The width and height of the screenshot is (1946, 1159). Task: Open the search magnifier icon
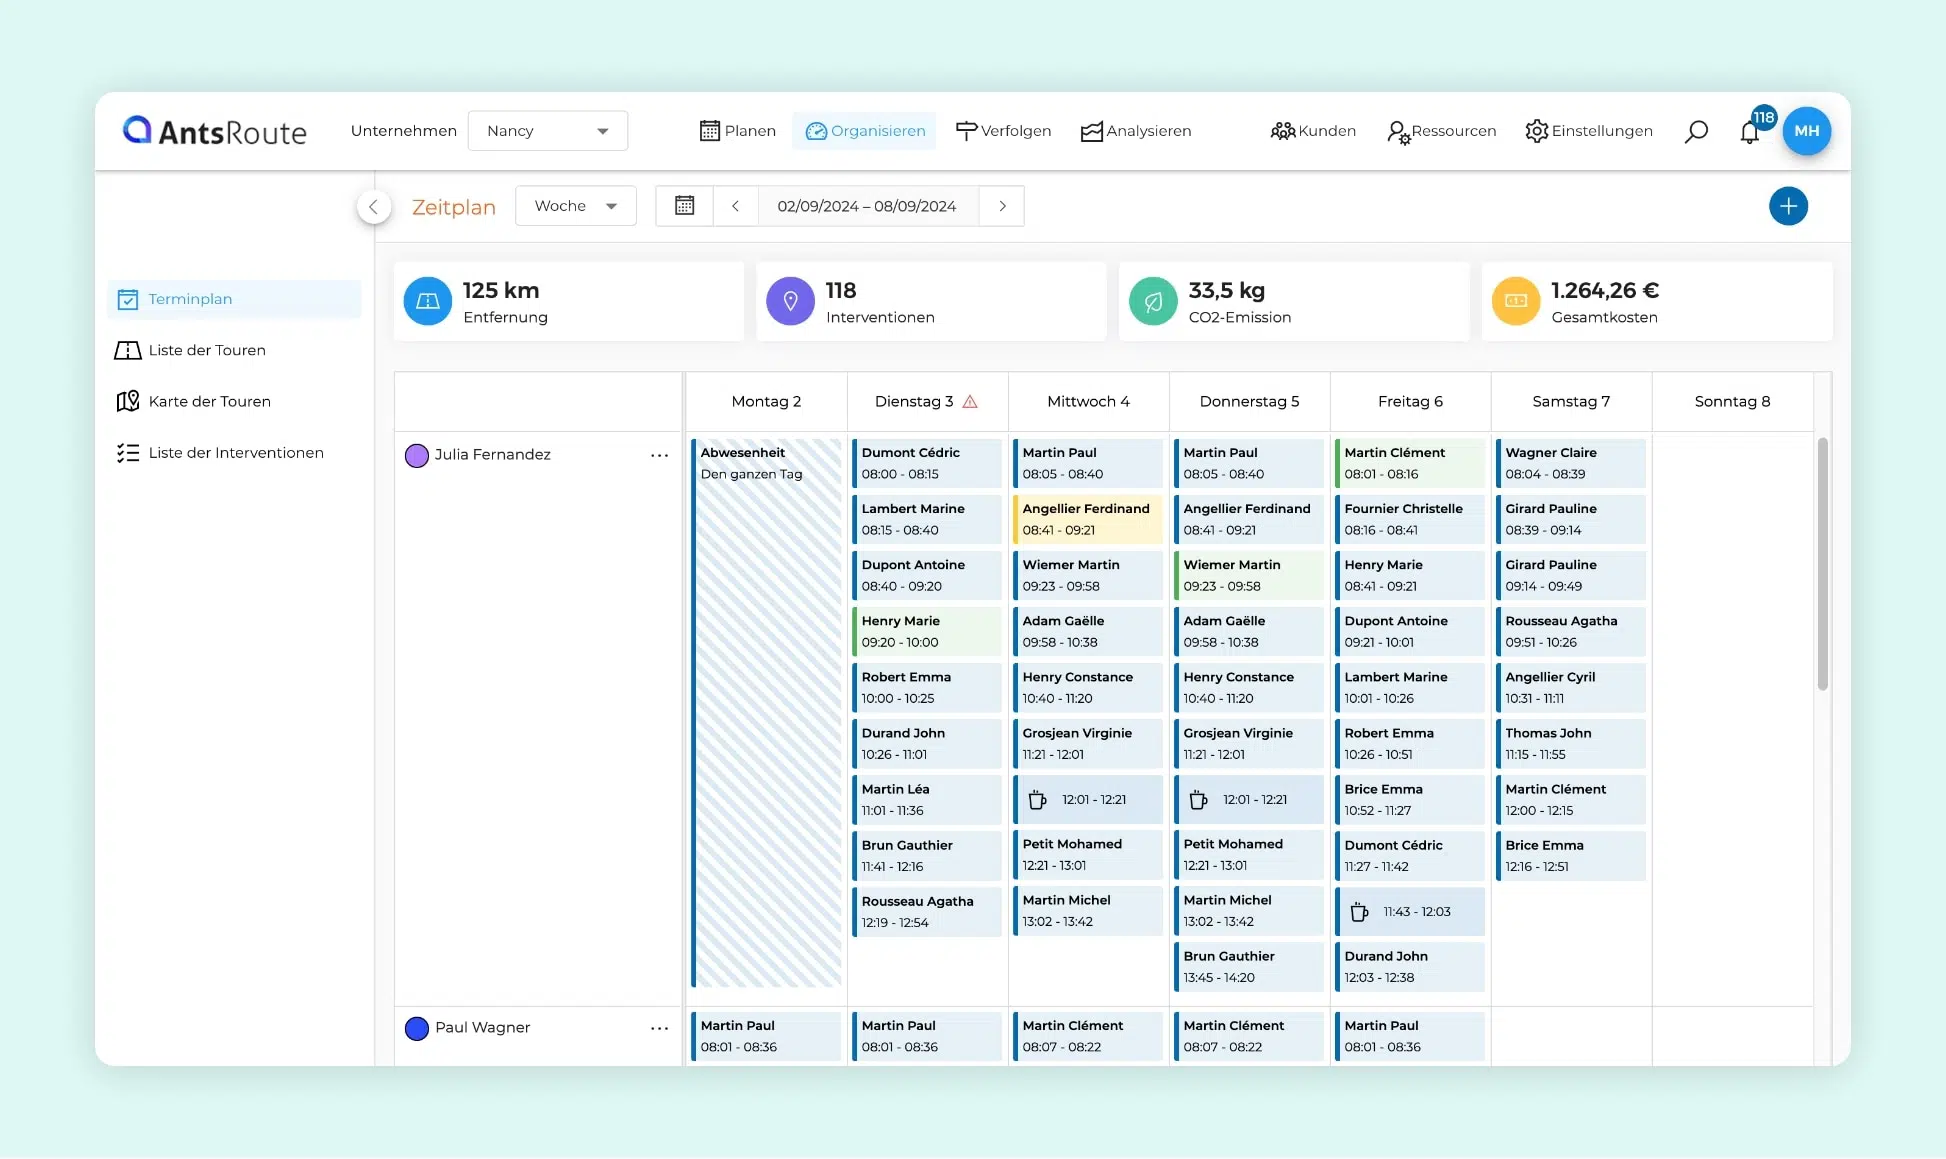[x=1696, y=131]
